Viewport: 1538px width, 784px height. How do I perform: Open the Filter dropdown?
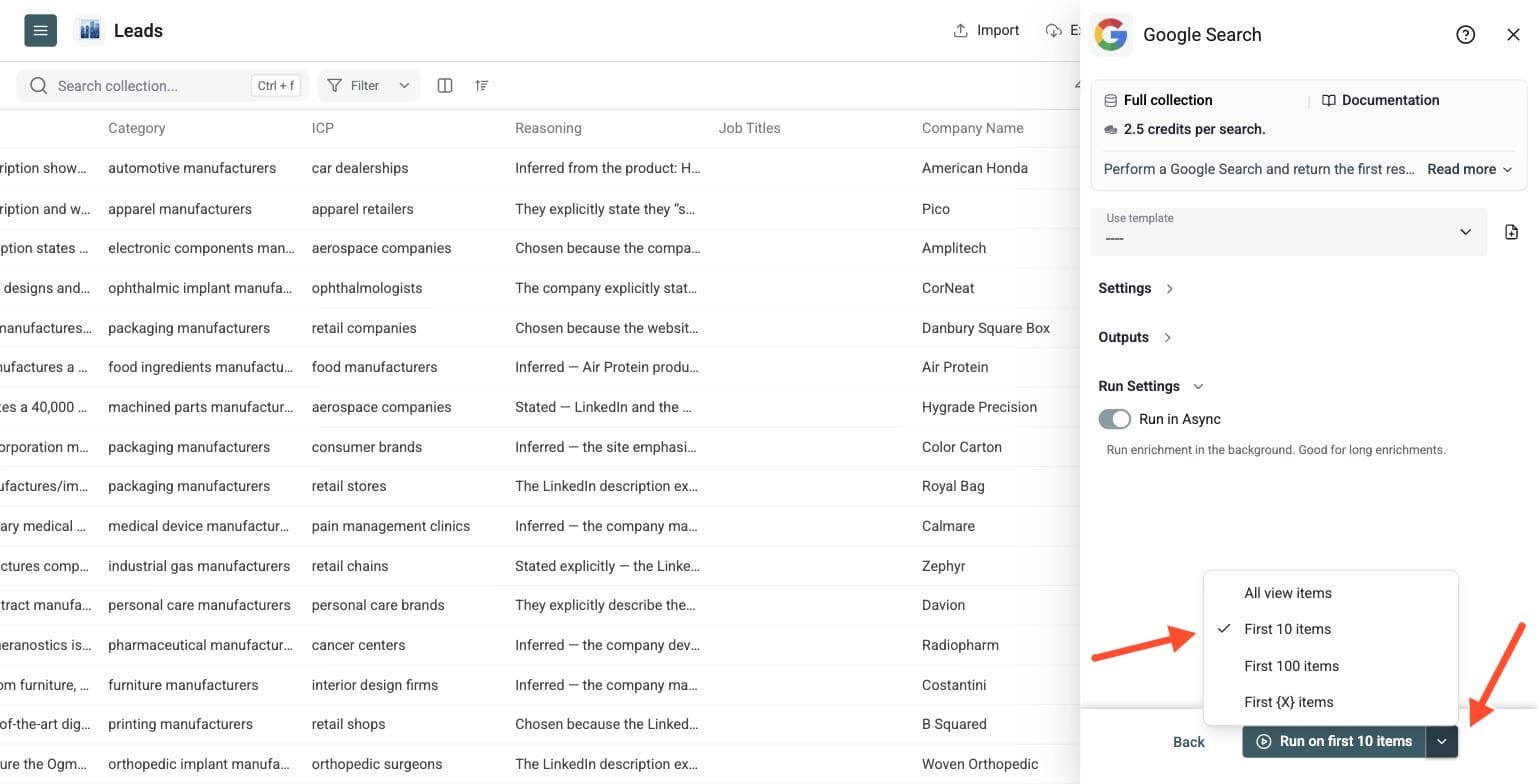[x=368, y=85]
